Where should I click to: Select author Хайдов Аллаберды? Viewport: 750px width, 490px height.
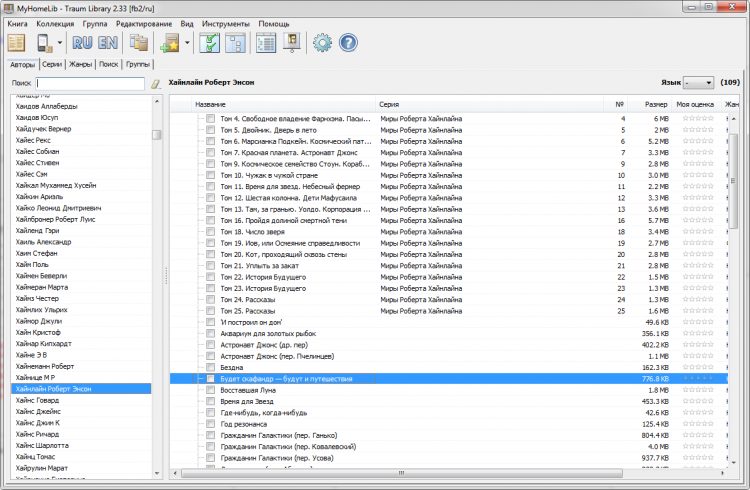pyautogui.click(x=46, y=106)
